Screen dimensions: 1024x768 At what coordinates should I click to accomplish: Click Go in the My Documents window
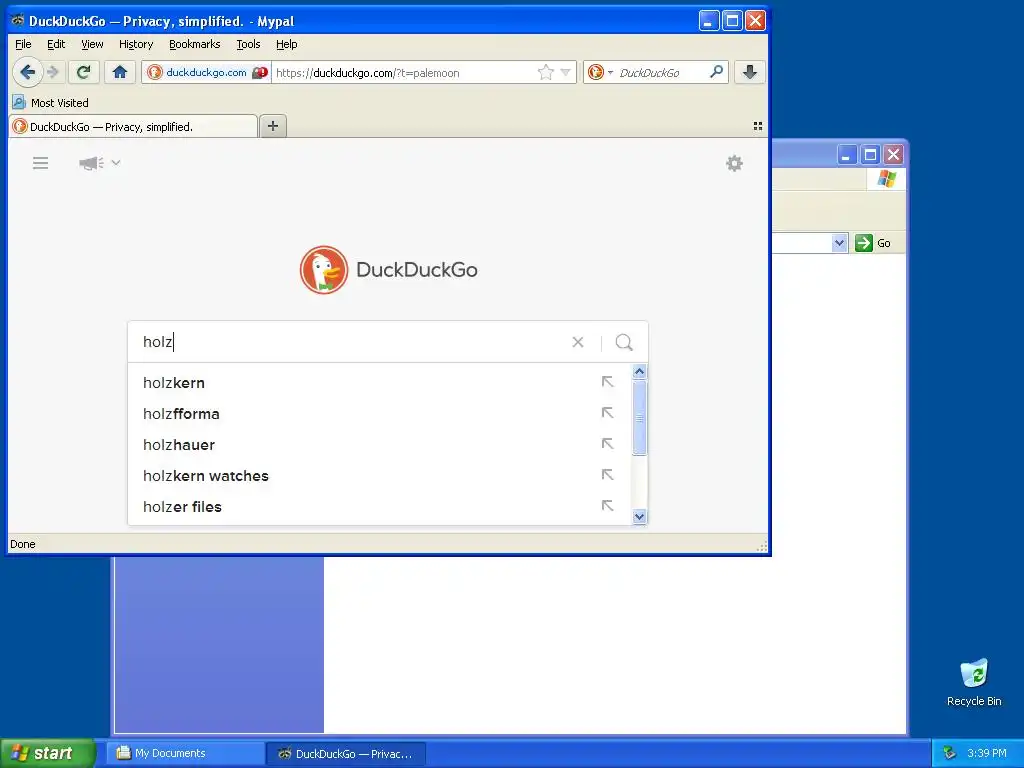click(x=873, y=243)
